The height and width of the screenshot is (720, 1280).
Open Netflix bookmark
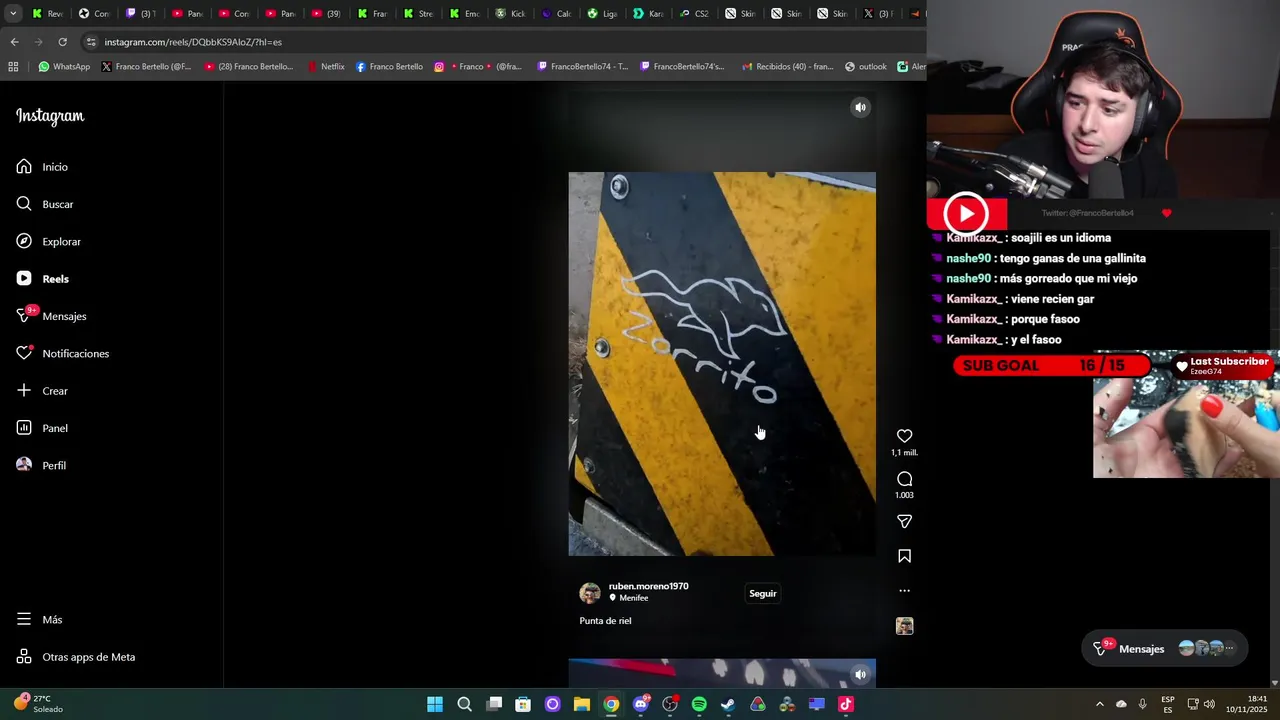click(x=326, y=67)
